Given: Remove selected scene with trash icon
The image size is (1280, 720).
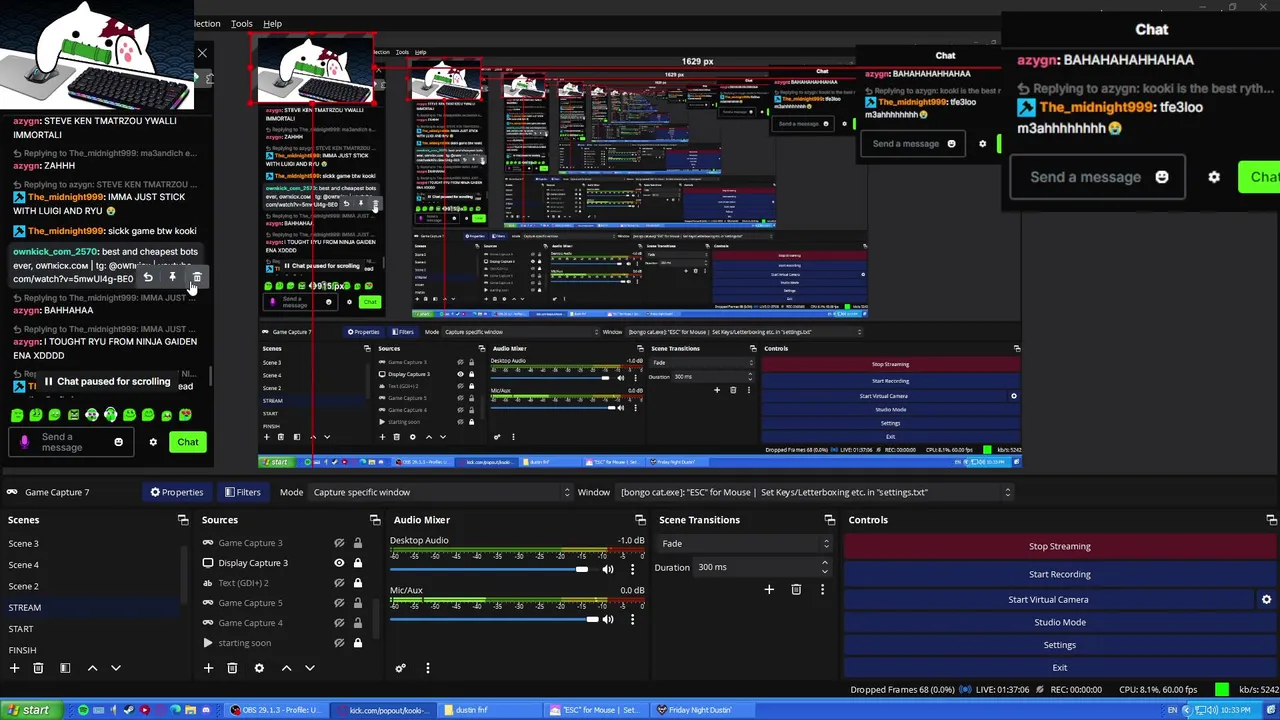Looking at the screenshot, I should [38, 668].
